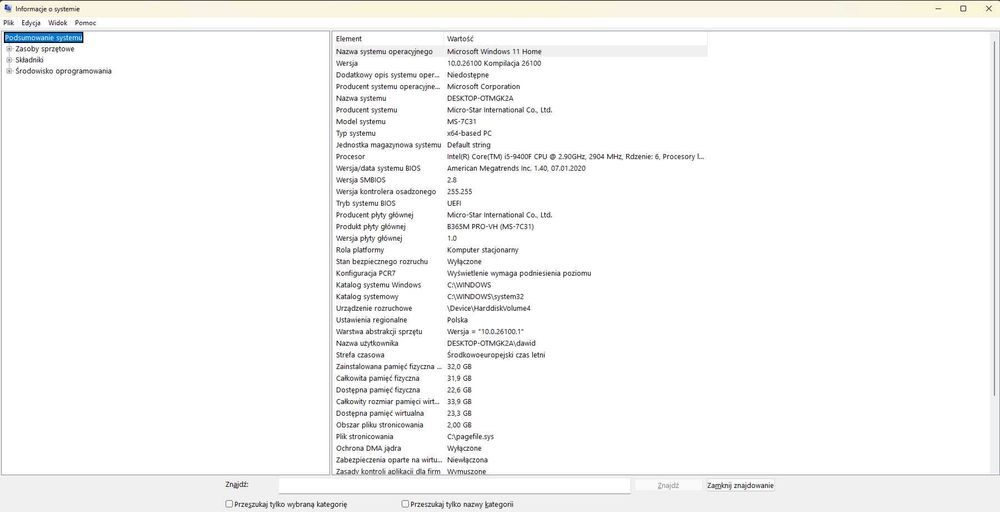Click value 255.255

click(x=459, y=191)
